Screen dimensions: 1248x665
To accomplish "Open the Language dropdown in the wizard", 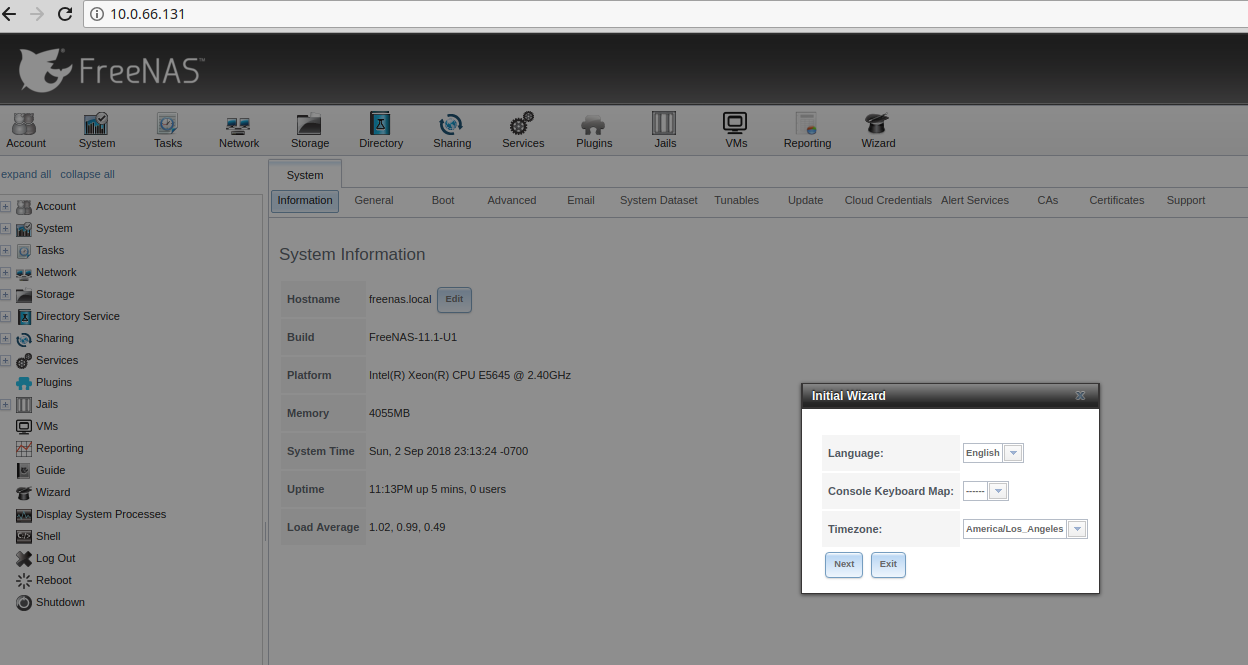I will click(1011, 452).
